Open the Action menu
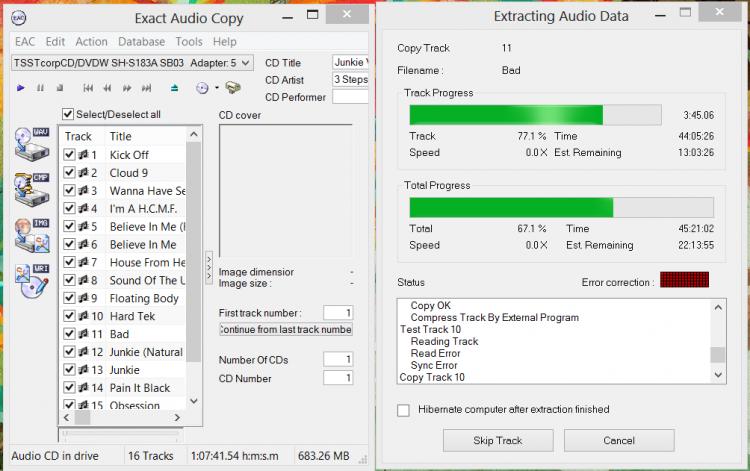 (x=91, y=42)
